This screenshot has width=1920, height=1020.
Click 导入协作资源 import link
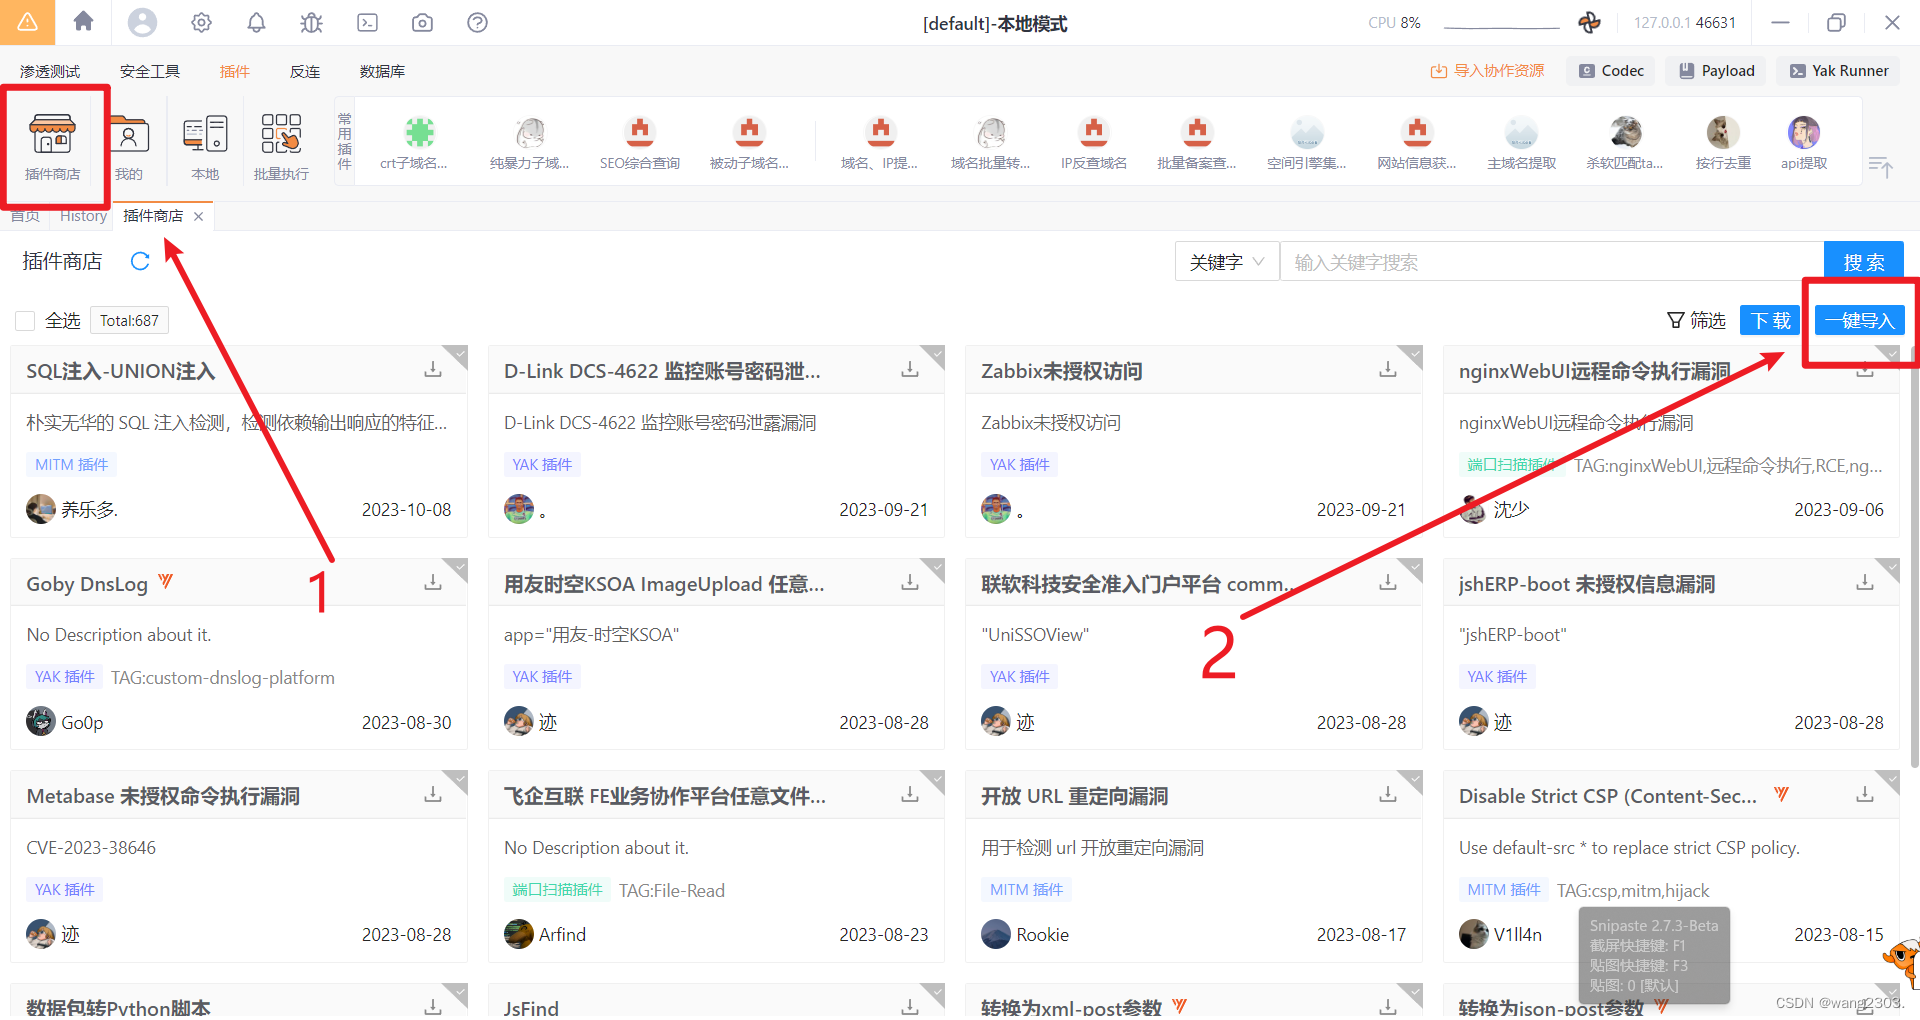(x=1487, y=71)
